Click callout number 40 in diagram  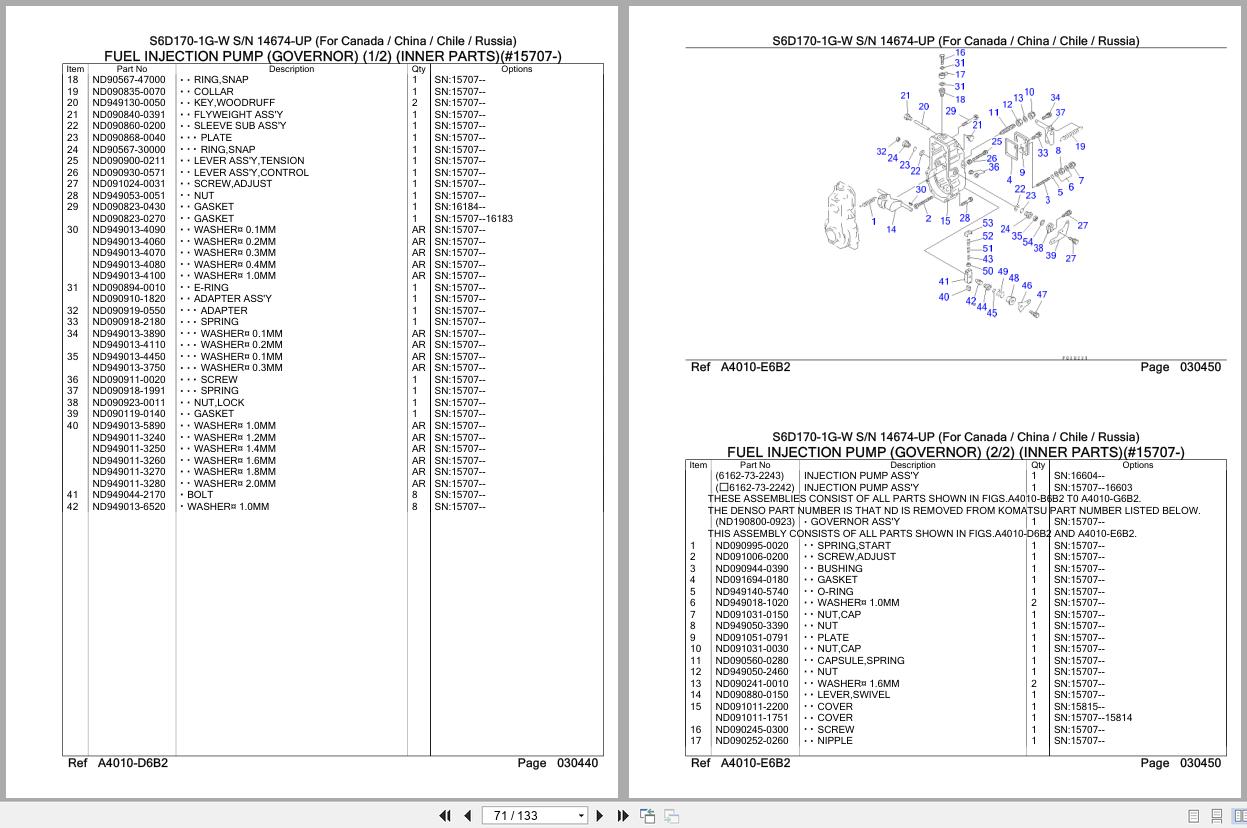click(944, 297)
